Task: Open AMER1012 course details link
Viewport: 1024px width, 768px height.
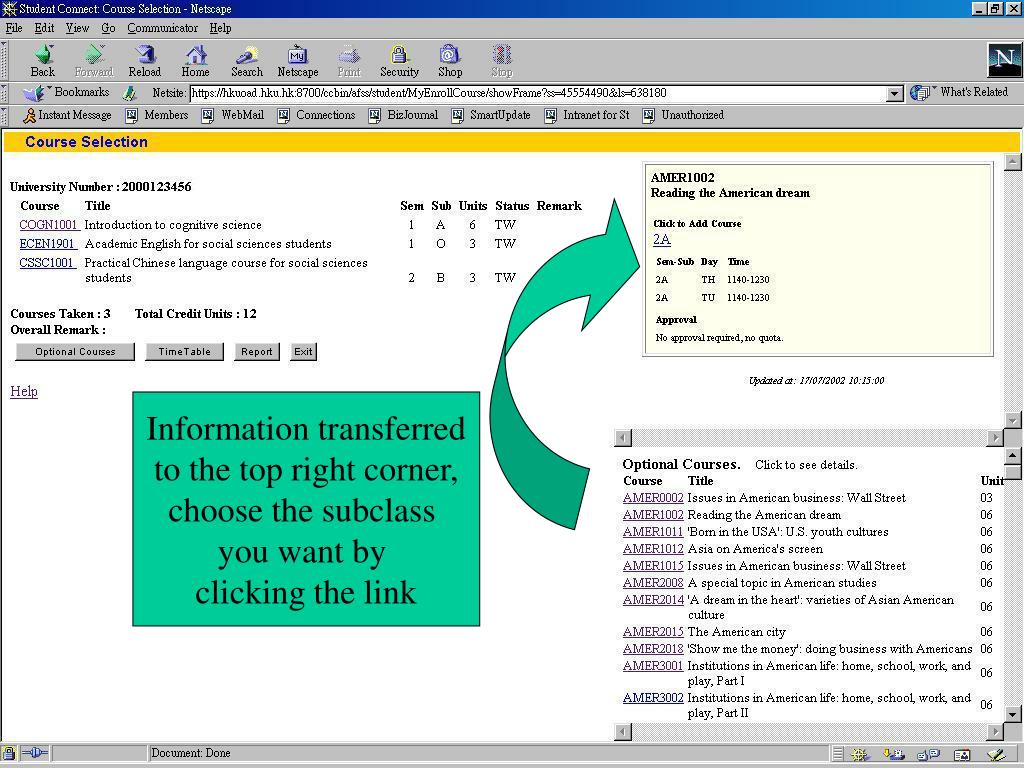Action: point(653,549)
